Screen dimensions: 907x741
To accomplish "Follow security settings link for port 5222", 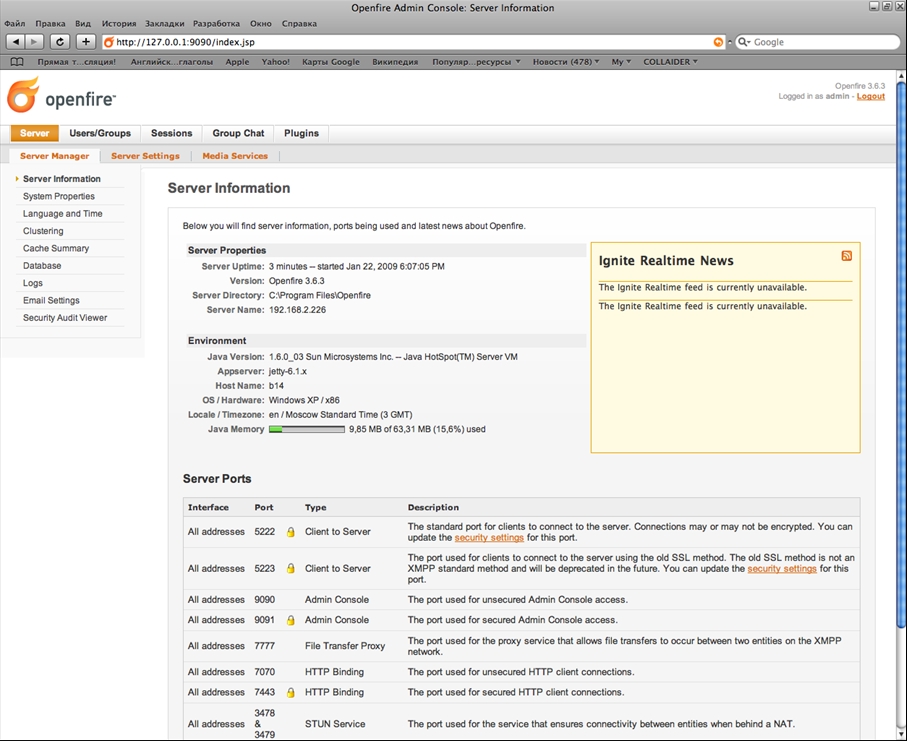I will click(x=489, y=537).
